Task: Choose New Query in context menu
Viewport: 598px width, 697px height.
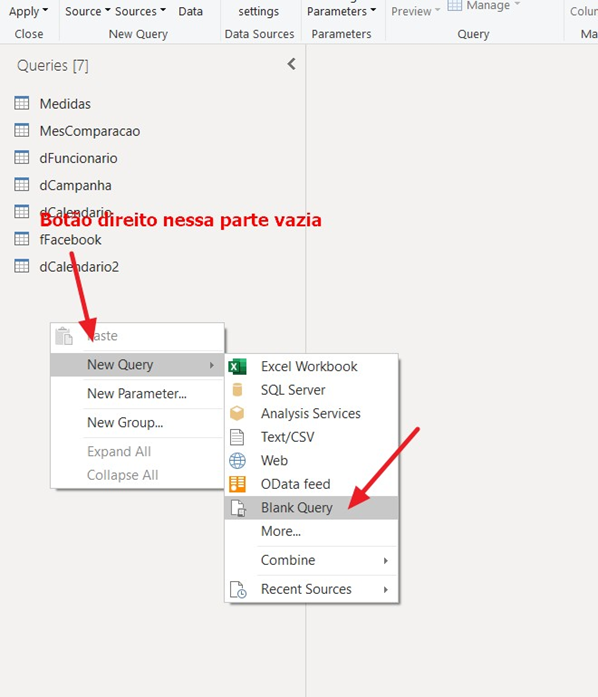Action: click(137, 365)
